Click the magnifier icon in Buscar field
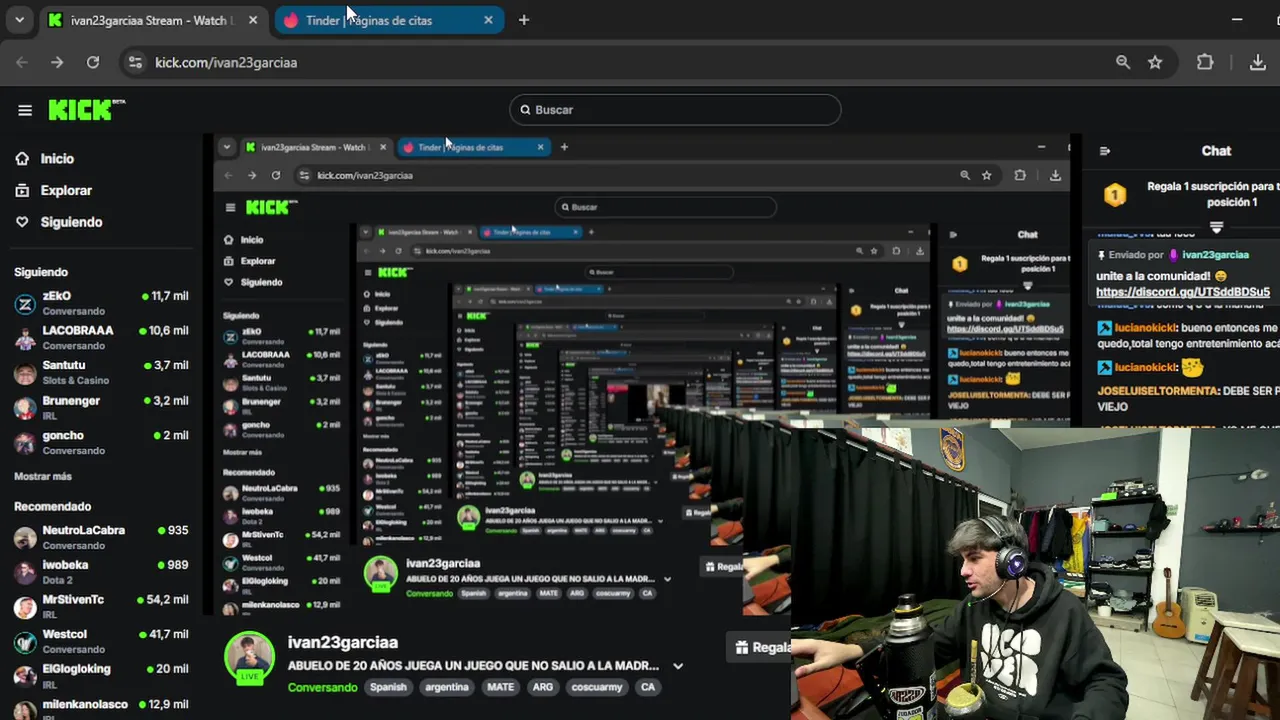 coord(525,110)
